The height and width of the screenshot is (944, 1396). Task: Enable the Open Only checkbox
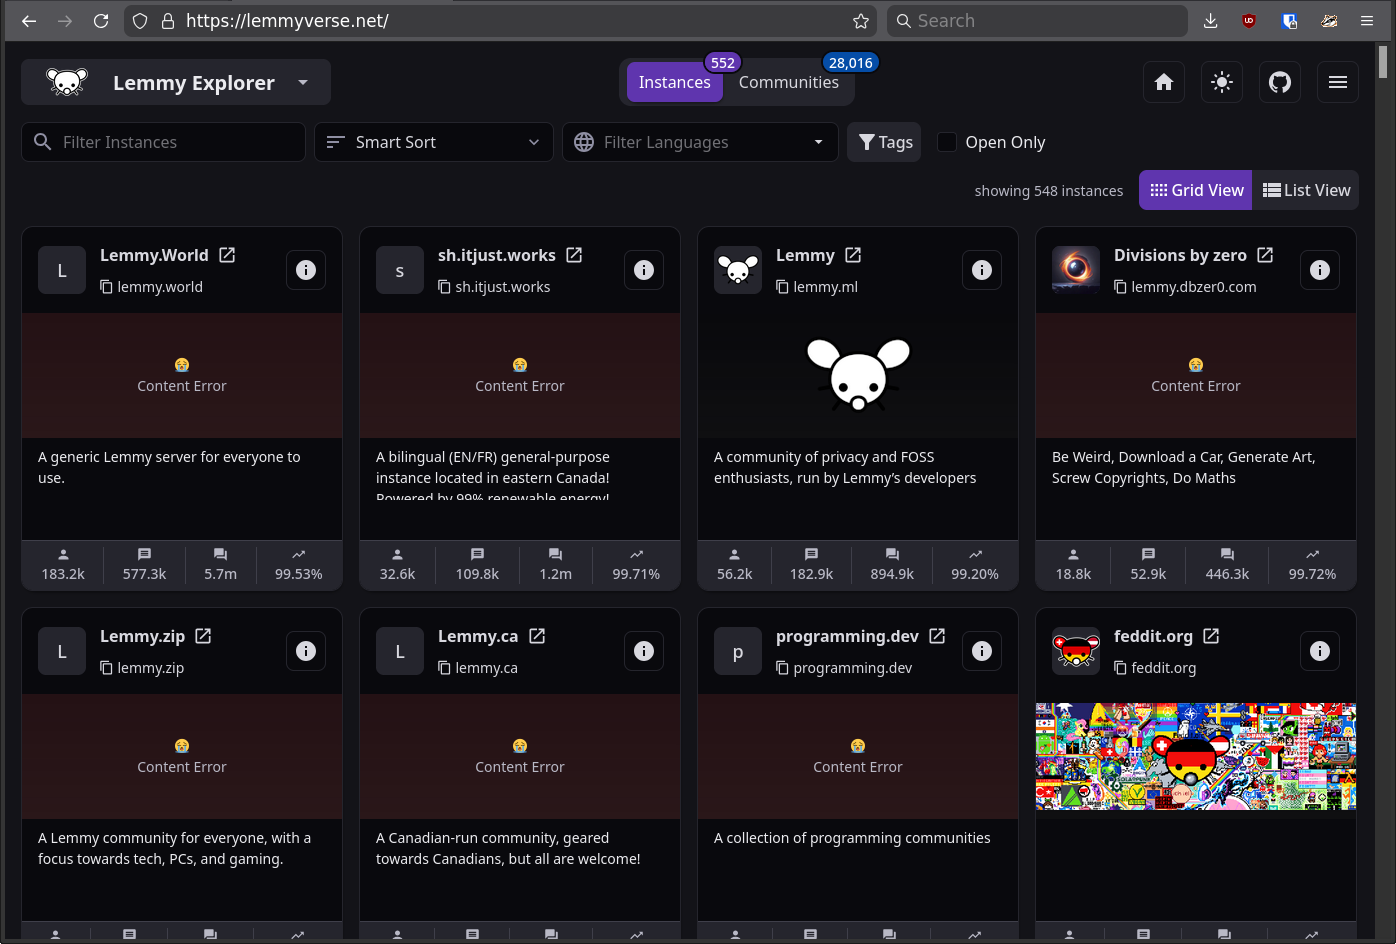click(947, 142)
